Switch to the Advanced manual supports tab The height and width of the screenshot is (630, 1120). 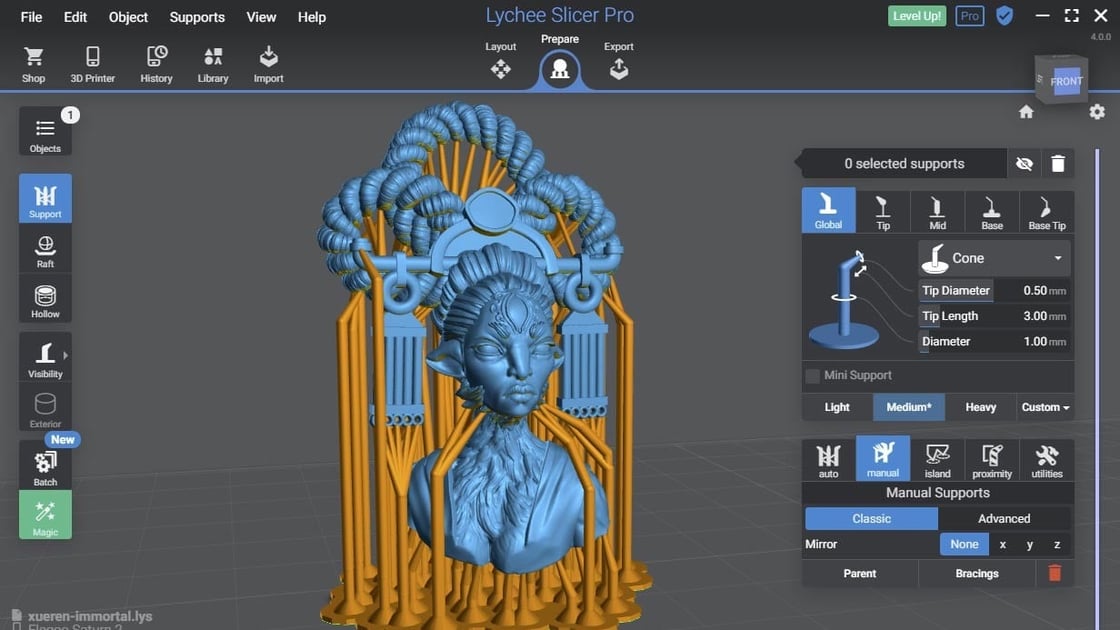1004,519
